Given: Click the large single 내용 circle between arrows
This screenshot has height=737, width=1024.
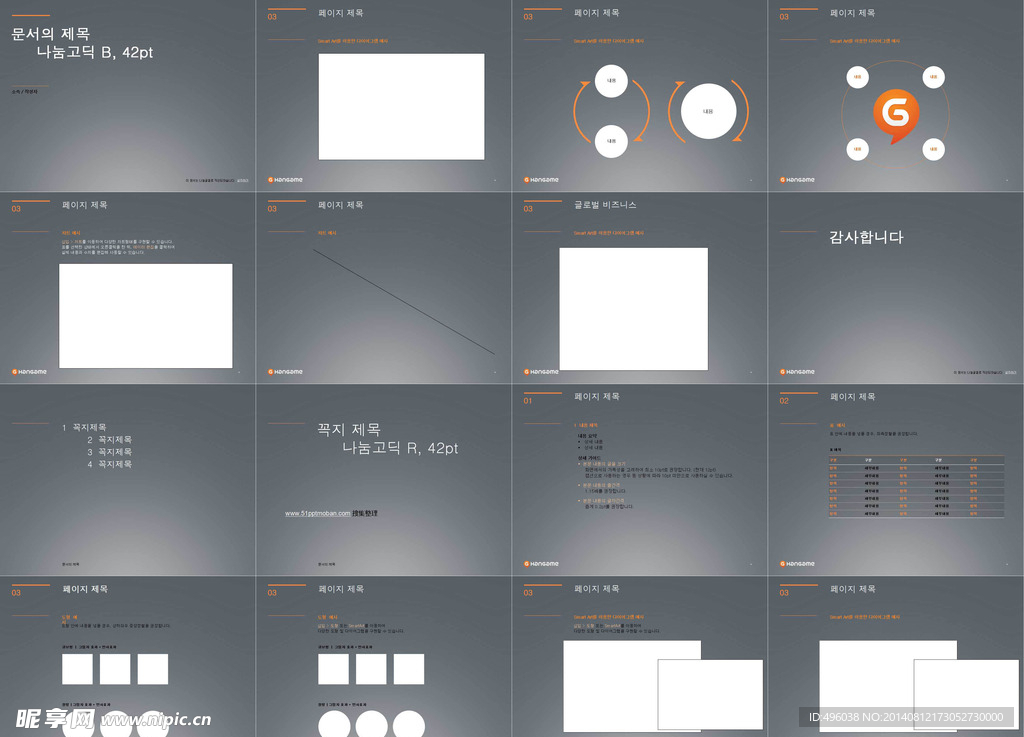Looking at the screenshot, I should pyautogui.click(x=708, y=111).
